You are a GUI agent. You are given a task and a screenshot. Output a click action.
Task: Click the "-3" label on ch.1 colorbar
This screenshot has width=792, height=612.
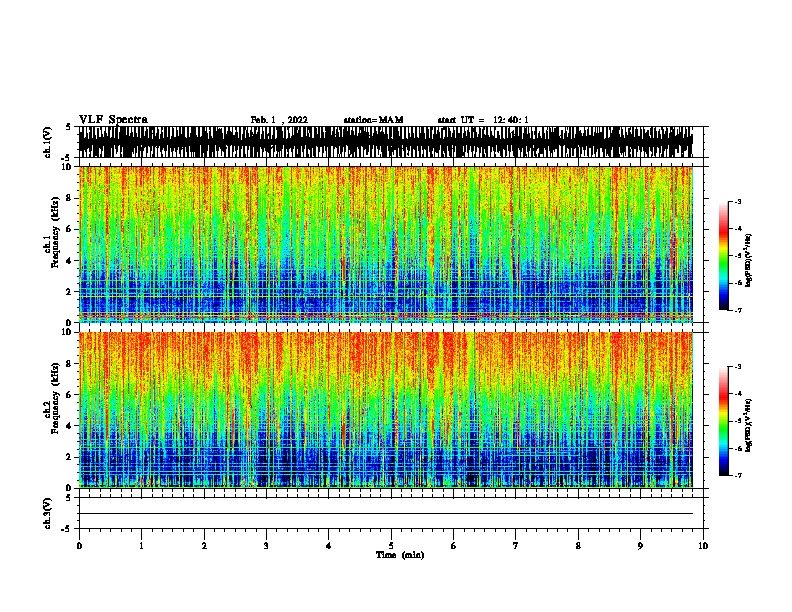point(737,201)
